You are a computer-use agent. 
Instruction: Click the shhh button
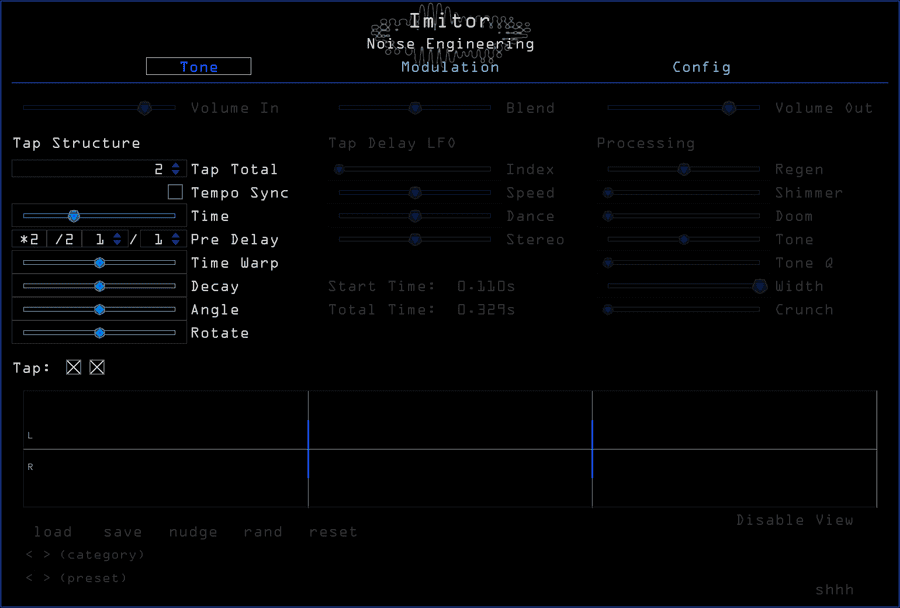pyautogui.click(x=835, y=590)
